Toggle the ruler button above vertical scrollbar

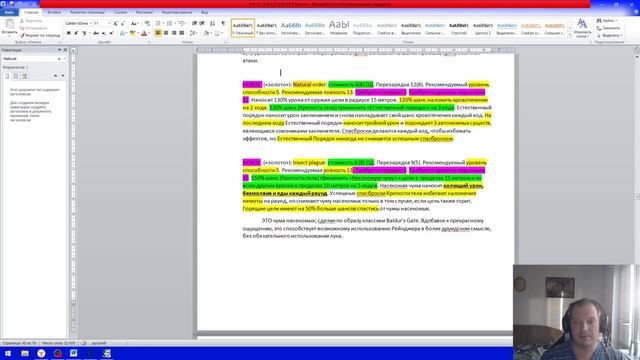click(637, 50)
